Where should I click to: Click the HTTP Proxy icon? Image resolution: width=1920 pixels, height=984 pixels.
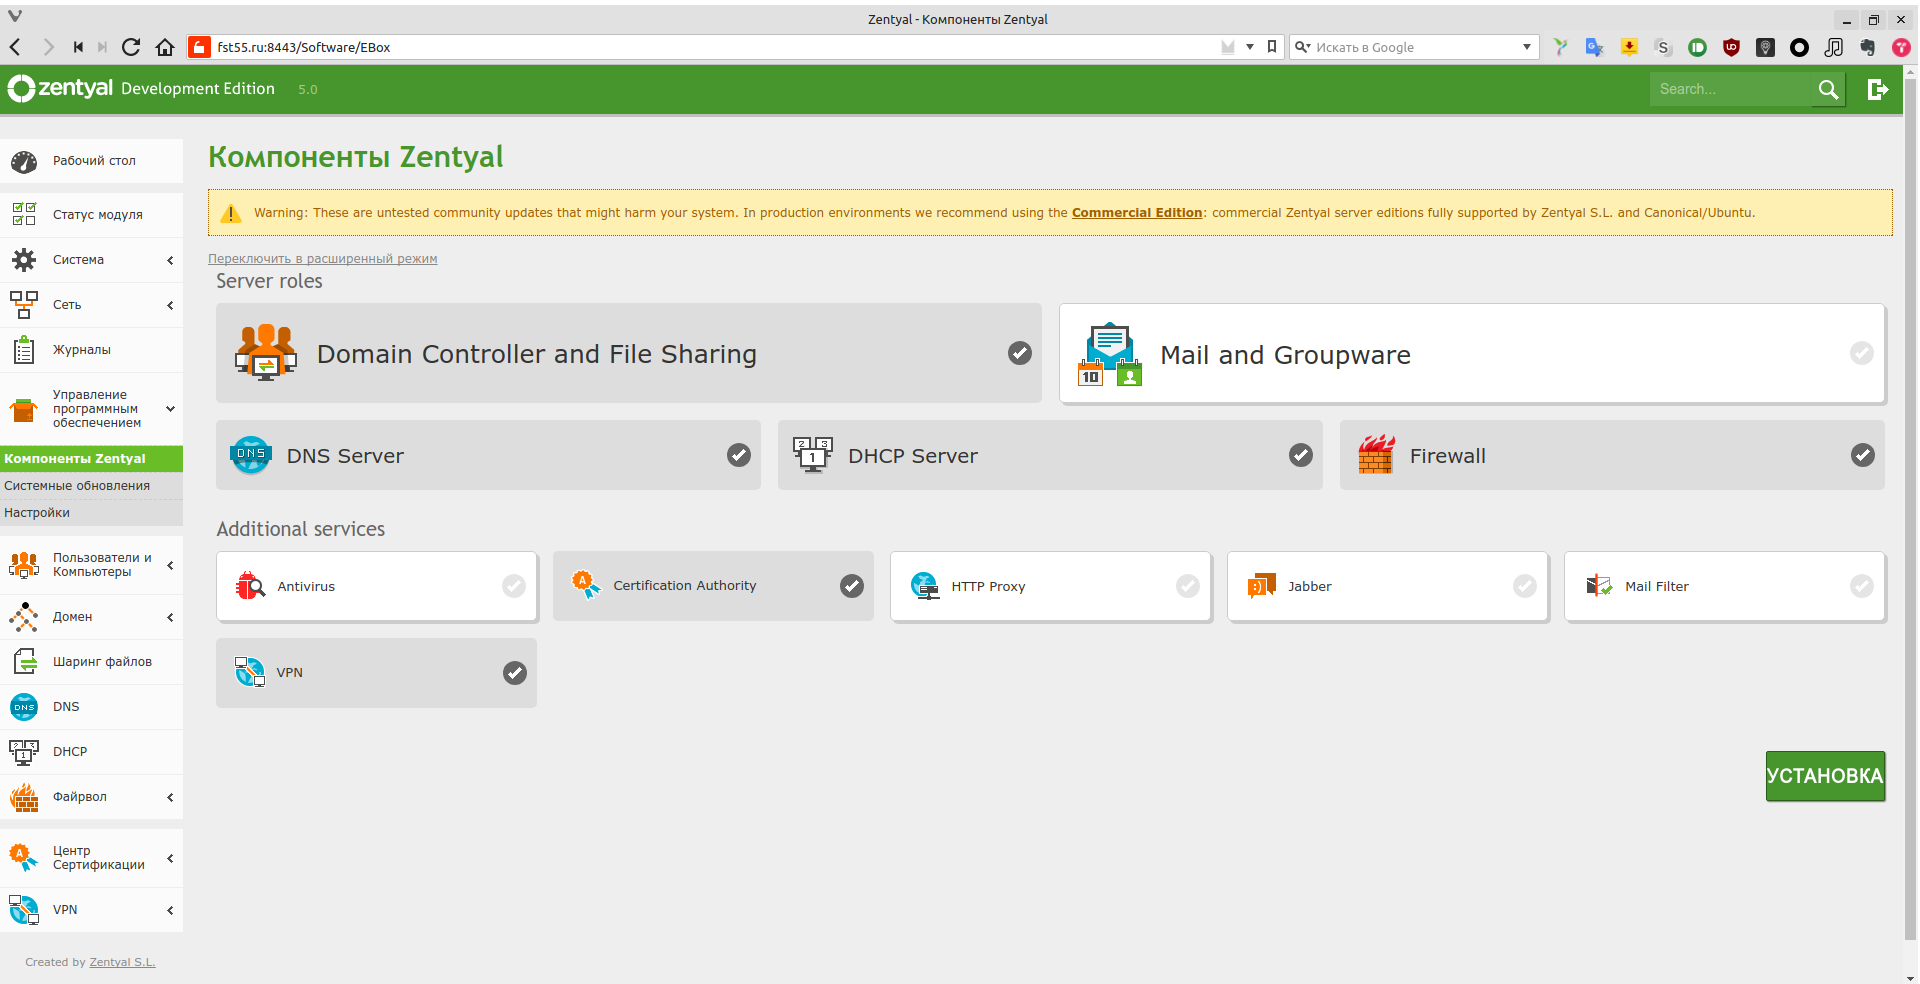pyautogui.click(x=925, y=586)
